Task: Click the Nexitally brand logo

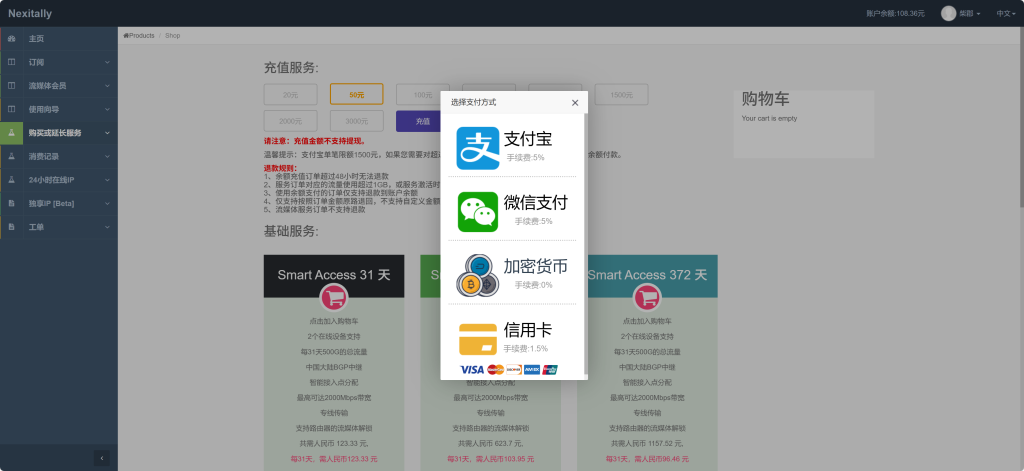Action: tap(30, 13)
